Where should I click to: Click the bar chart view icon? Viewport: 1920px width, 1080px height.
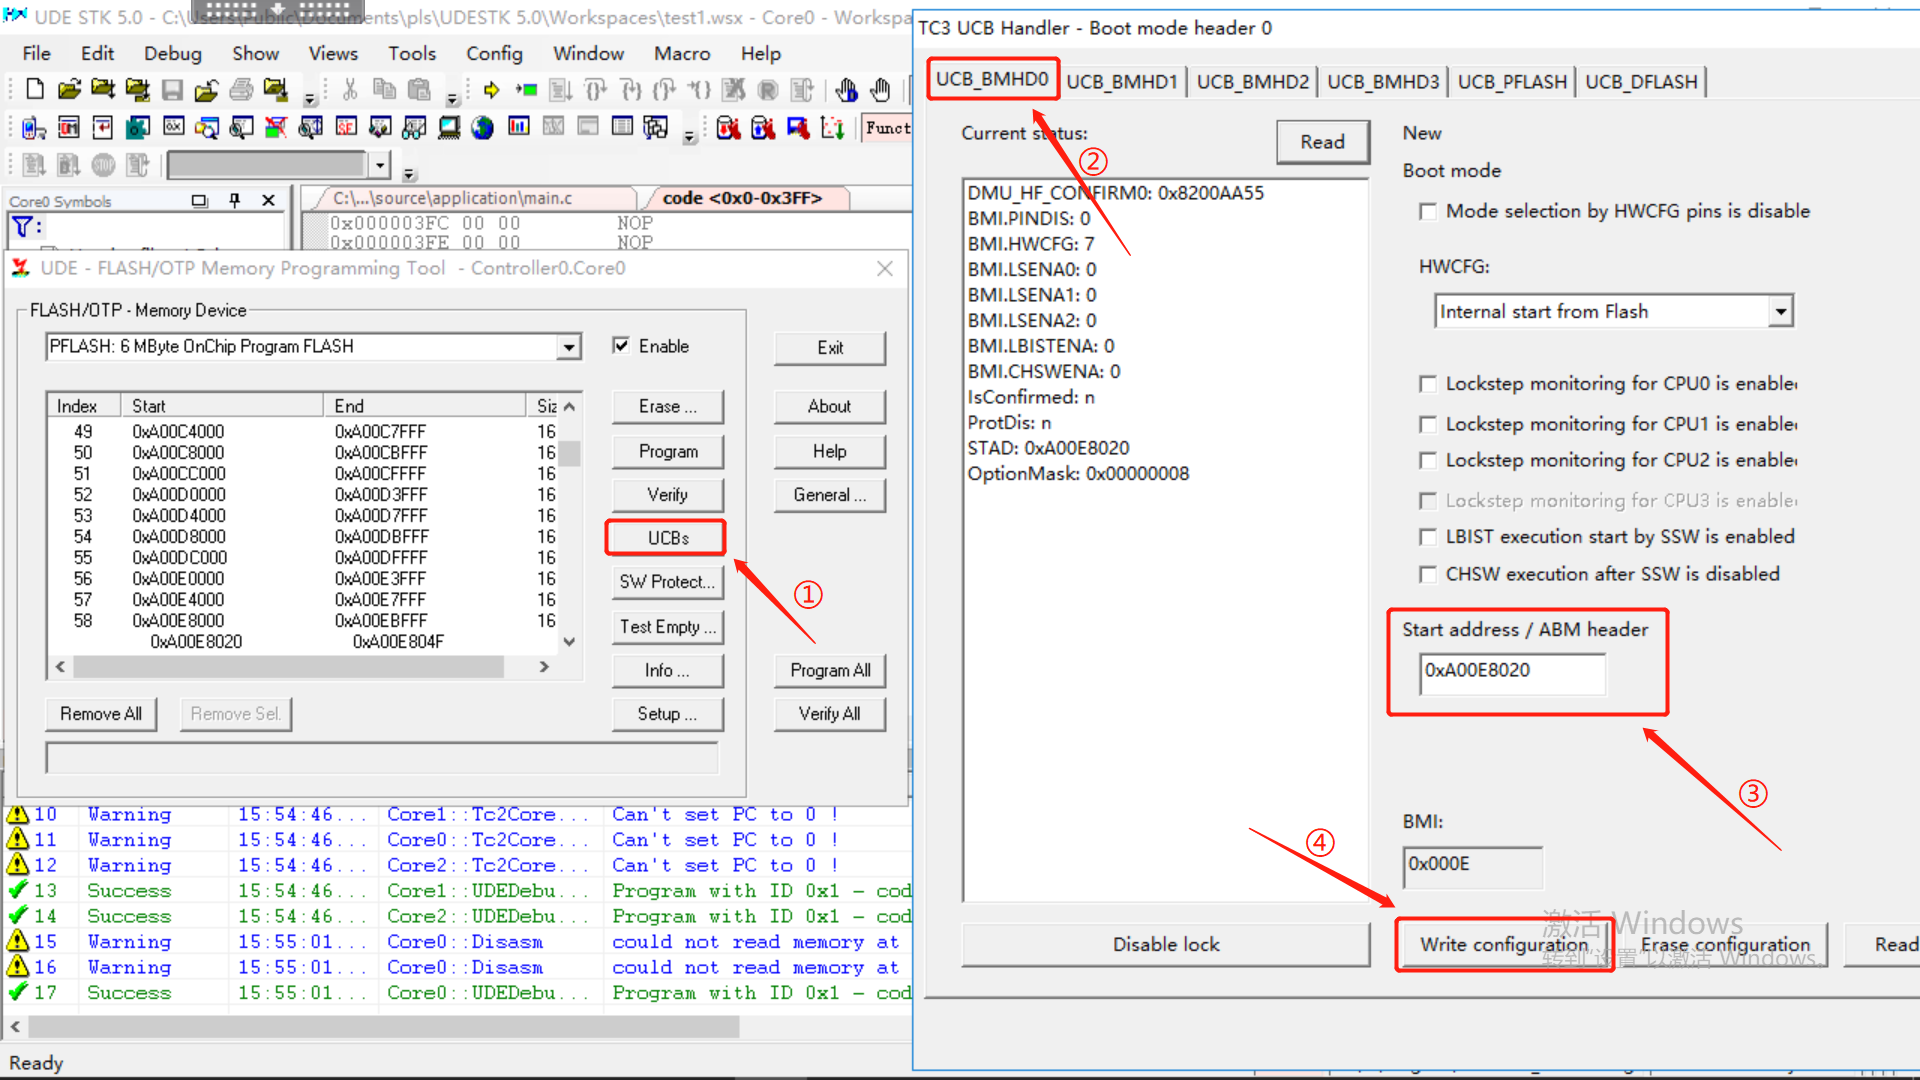[518, 127]
